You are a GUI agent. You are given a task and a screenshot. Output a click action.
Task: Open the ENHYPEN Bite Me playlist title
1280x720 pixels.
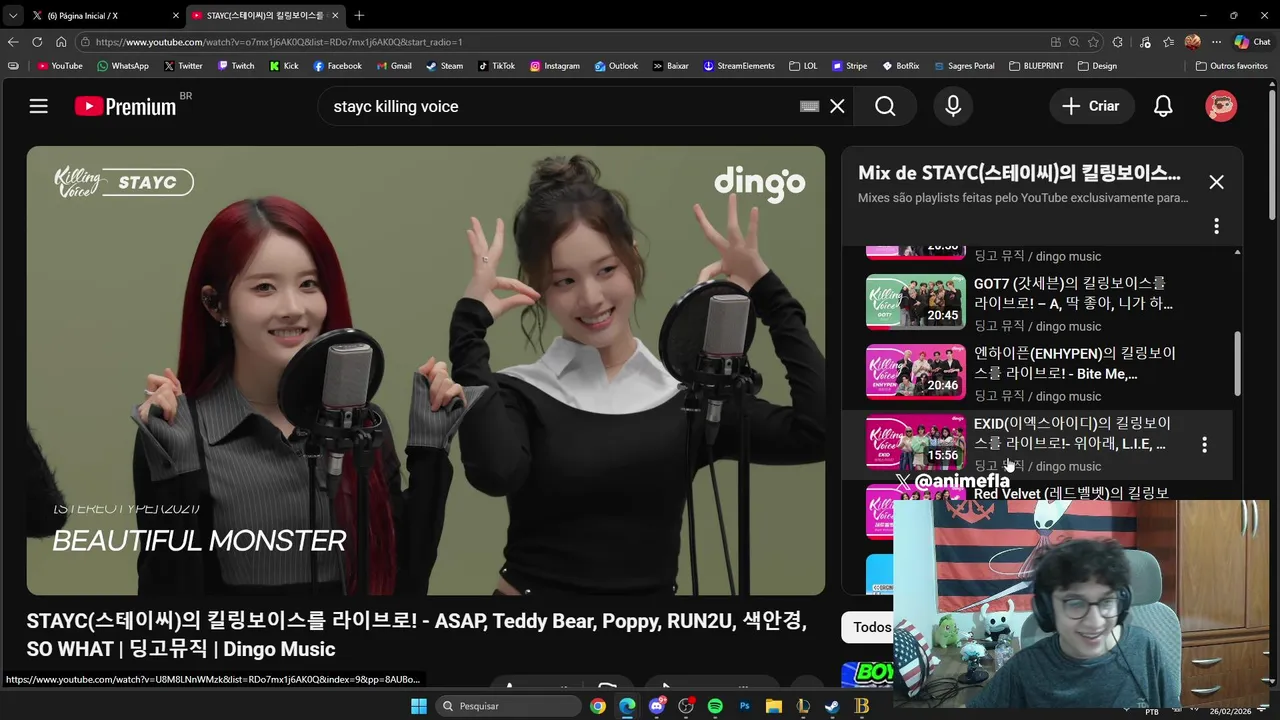[x=1074, y=363]
